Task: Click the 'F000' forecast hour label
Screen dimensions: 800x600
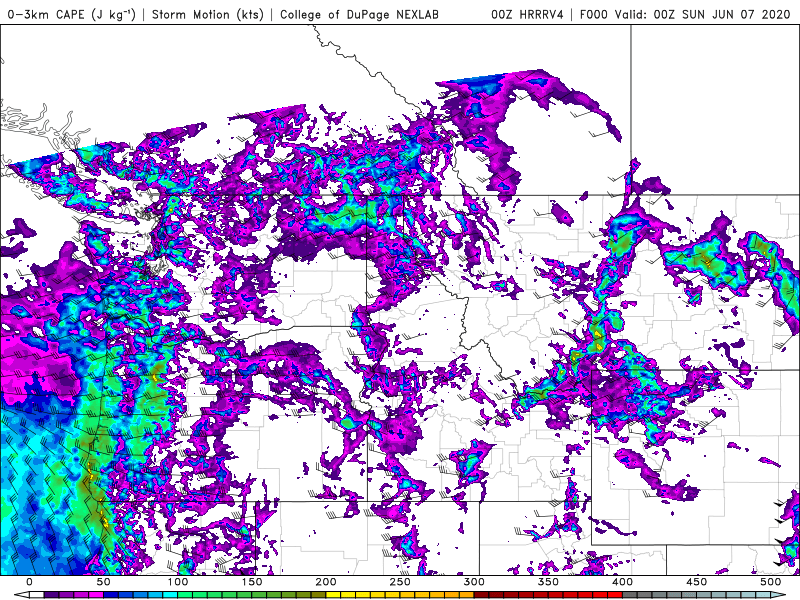Action: (593, 14)
